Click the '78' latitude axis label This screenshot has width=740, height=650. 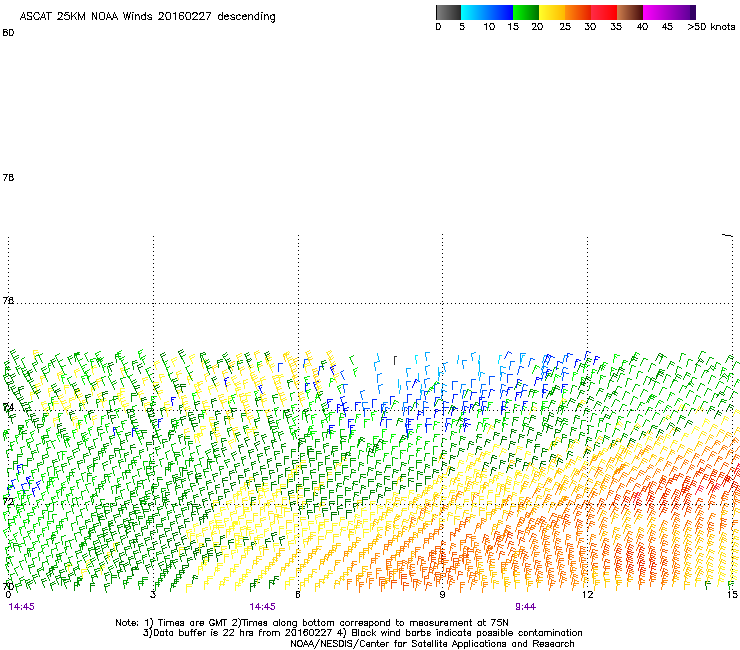(x=8, y=177)
